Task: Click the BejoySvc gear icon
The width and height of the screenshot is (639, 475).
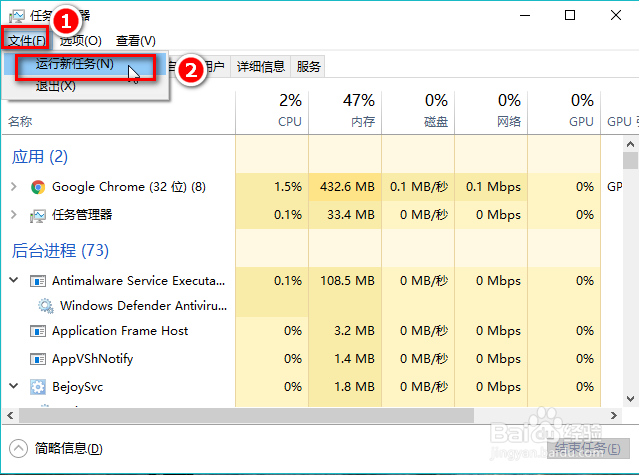Action: coord(38,387)
